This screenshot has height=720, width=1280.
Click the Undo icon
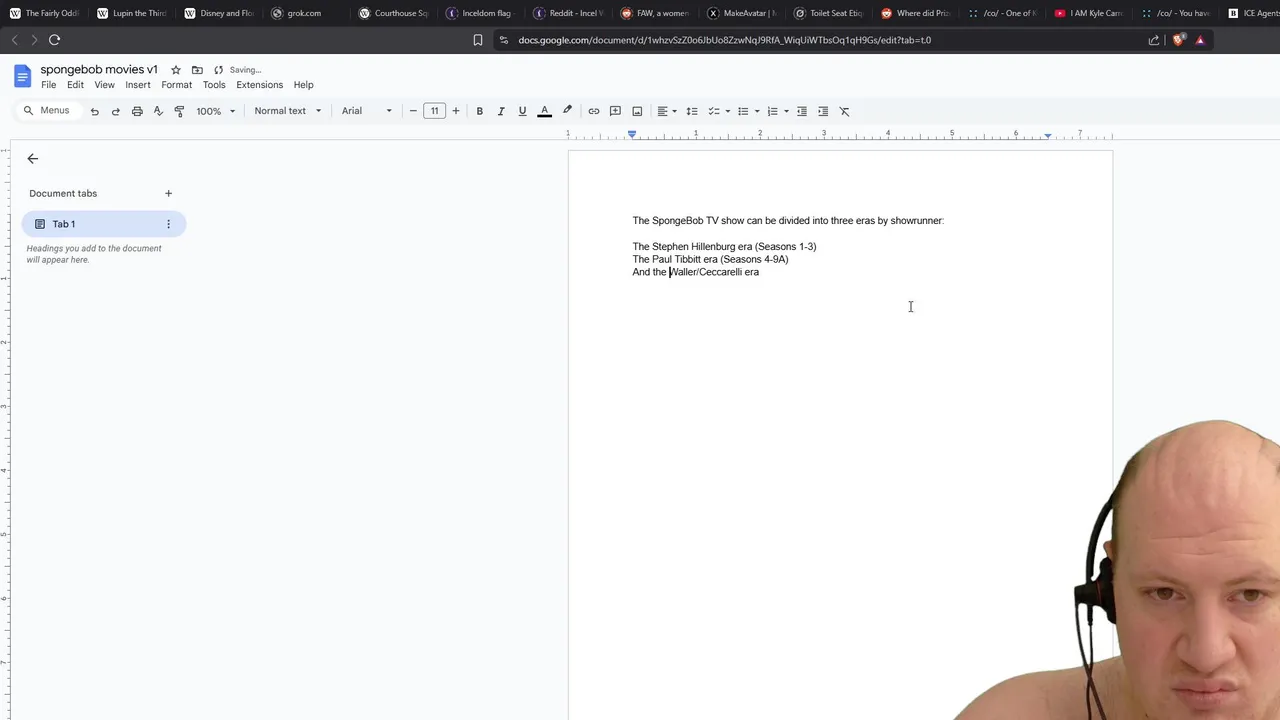95,111
